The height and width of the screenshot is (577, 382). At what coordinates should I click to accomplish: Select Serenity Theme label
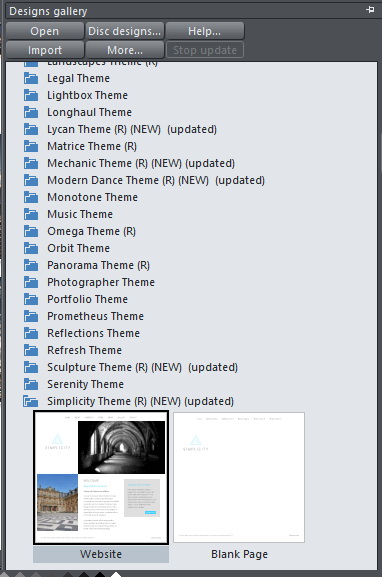point(85,384)
